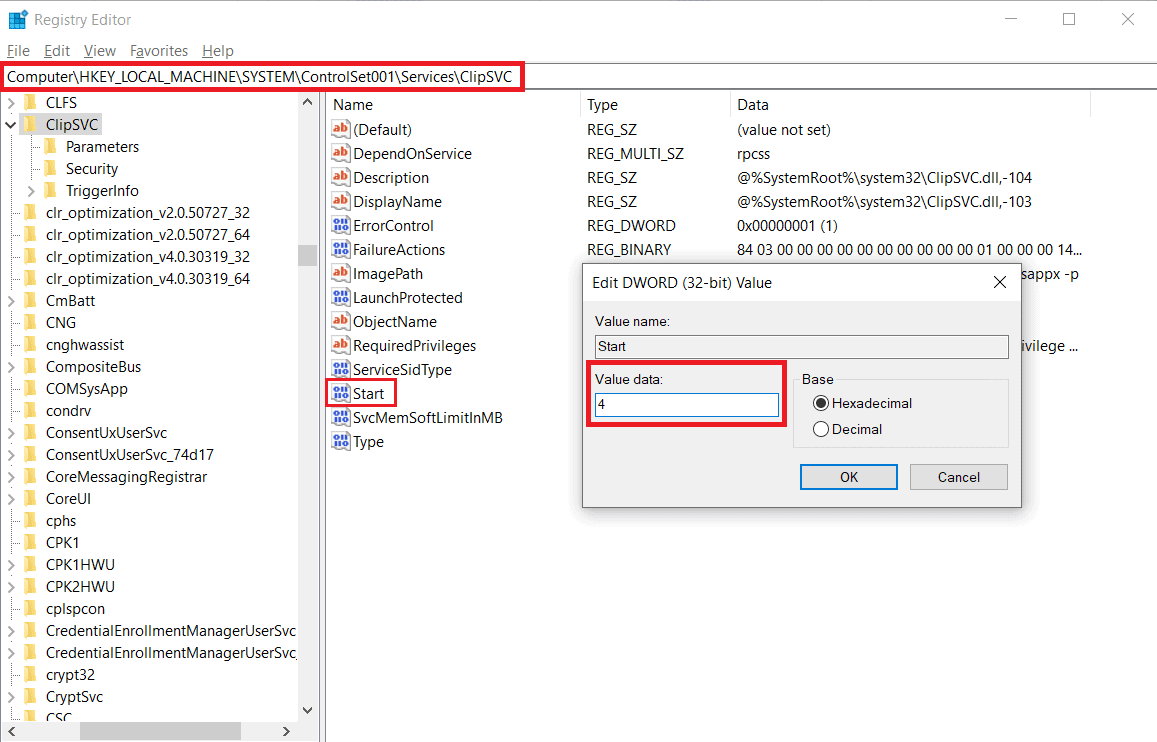
Task: Expand the CompositeBus tree node
Action: [x=10, y=367]
